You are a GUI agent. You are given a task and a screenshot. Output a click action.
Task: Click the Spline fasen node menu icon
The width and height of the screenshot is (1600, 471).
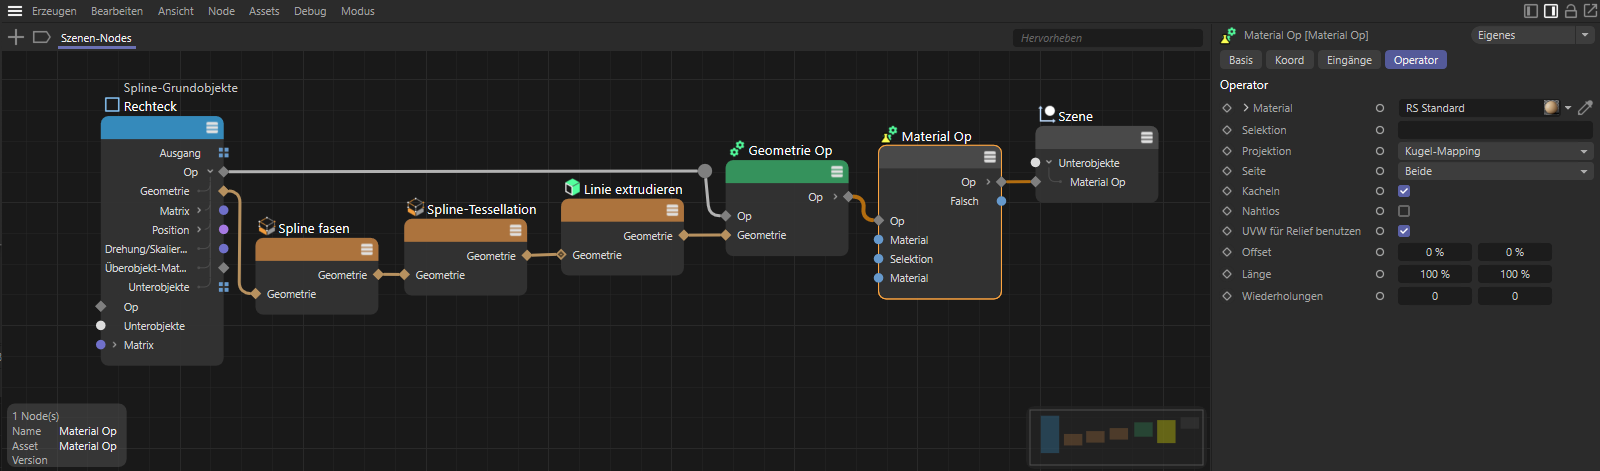(x=367, y=249)
